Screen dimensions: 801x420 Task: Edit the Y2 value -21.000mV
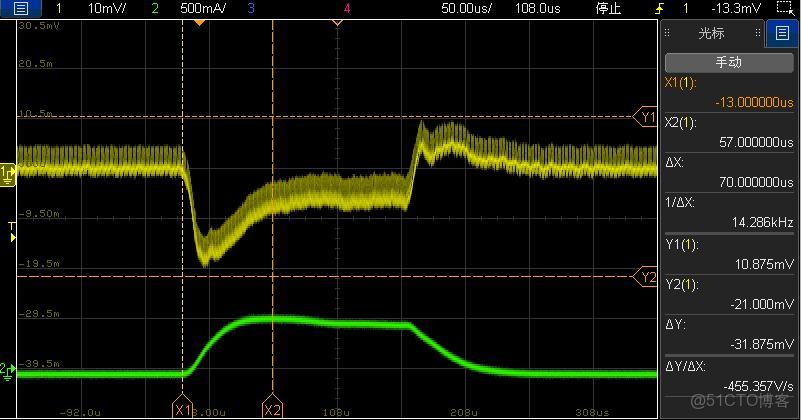pyautogui.click(x=762, y=304)
